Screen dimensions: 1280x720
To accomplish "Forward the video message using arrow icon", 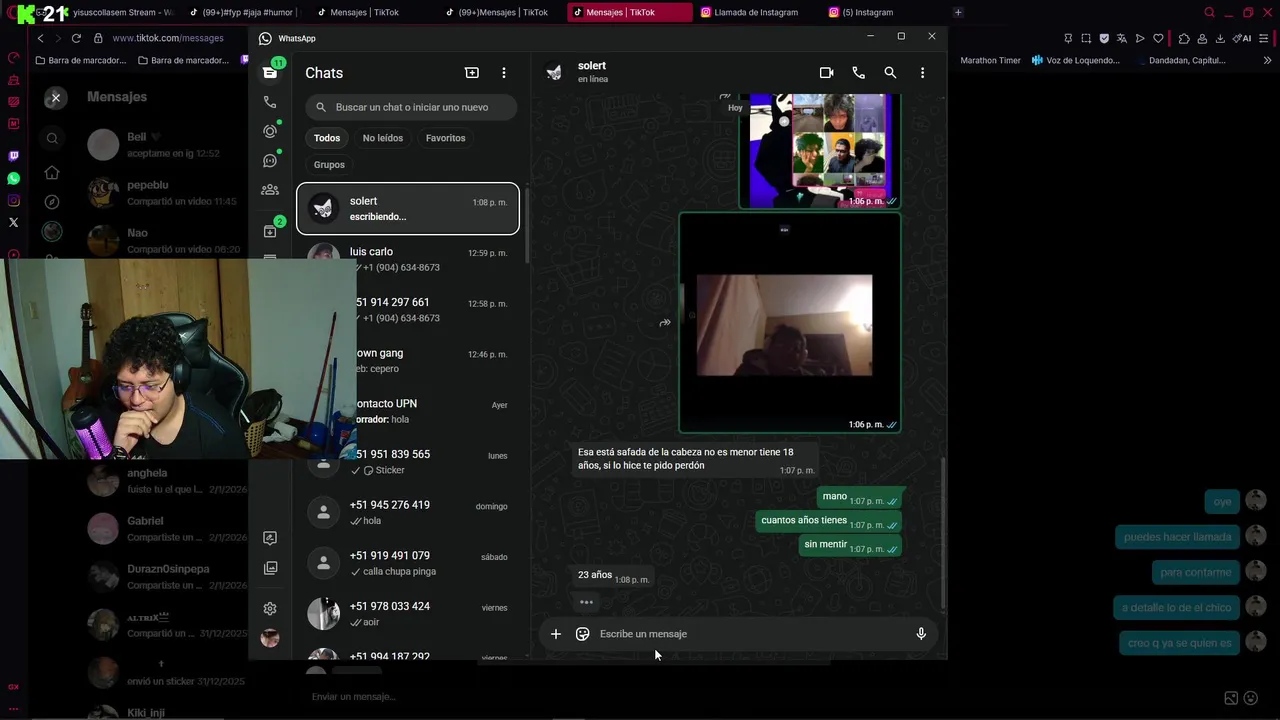I will pyautogui.click(x=664, y=323).
